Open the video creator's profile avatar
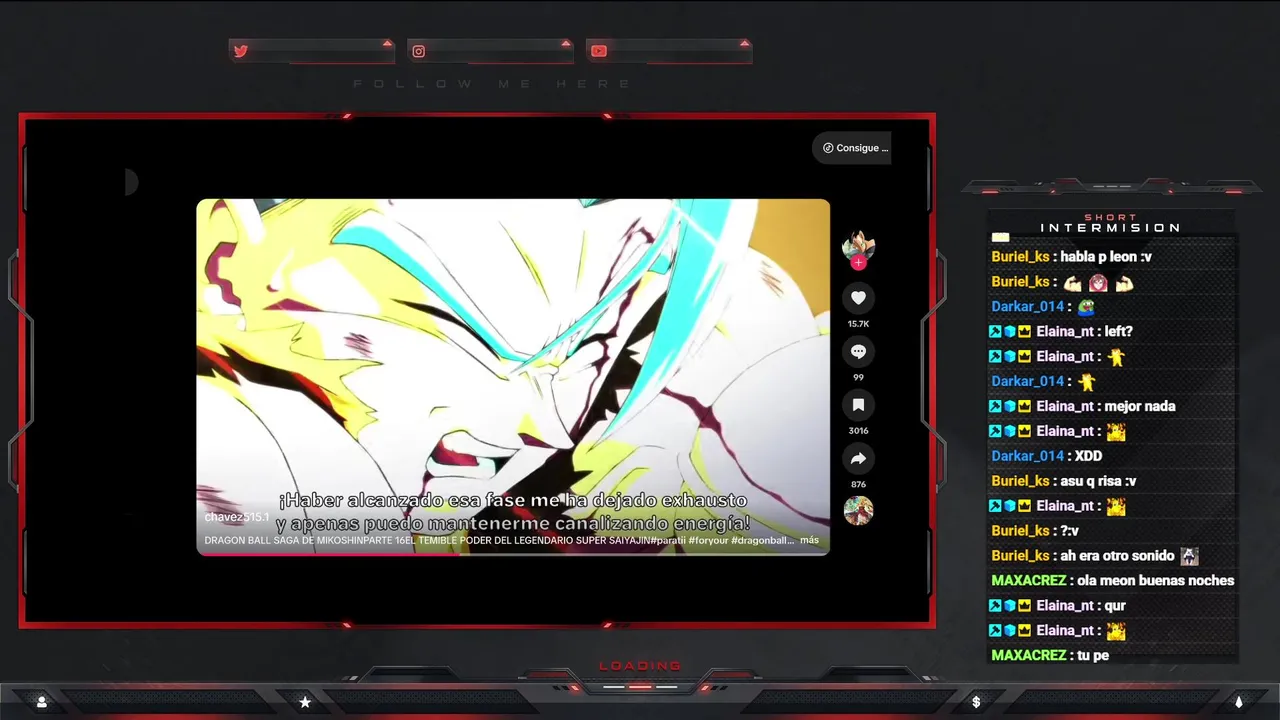1280x720 pixels. pos(858,245)
